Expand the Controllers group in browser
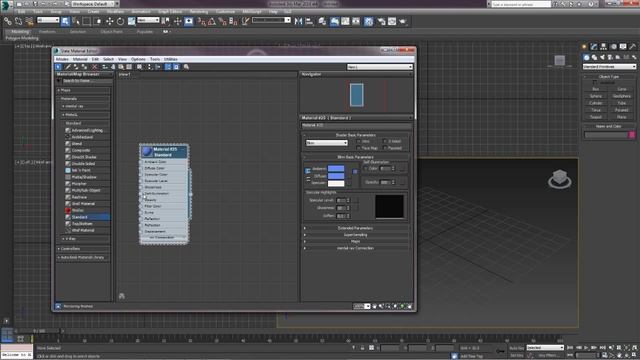 click(x=83, y=249)
